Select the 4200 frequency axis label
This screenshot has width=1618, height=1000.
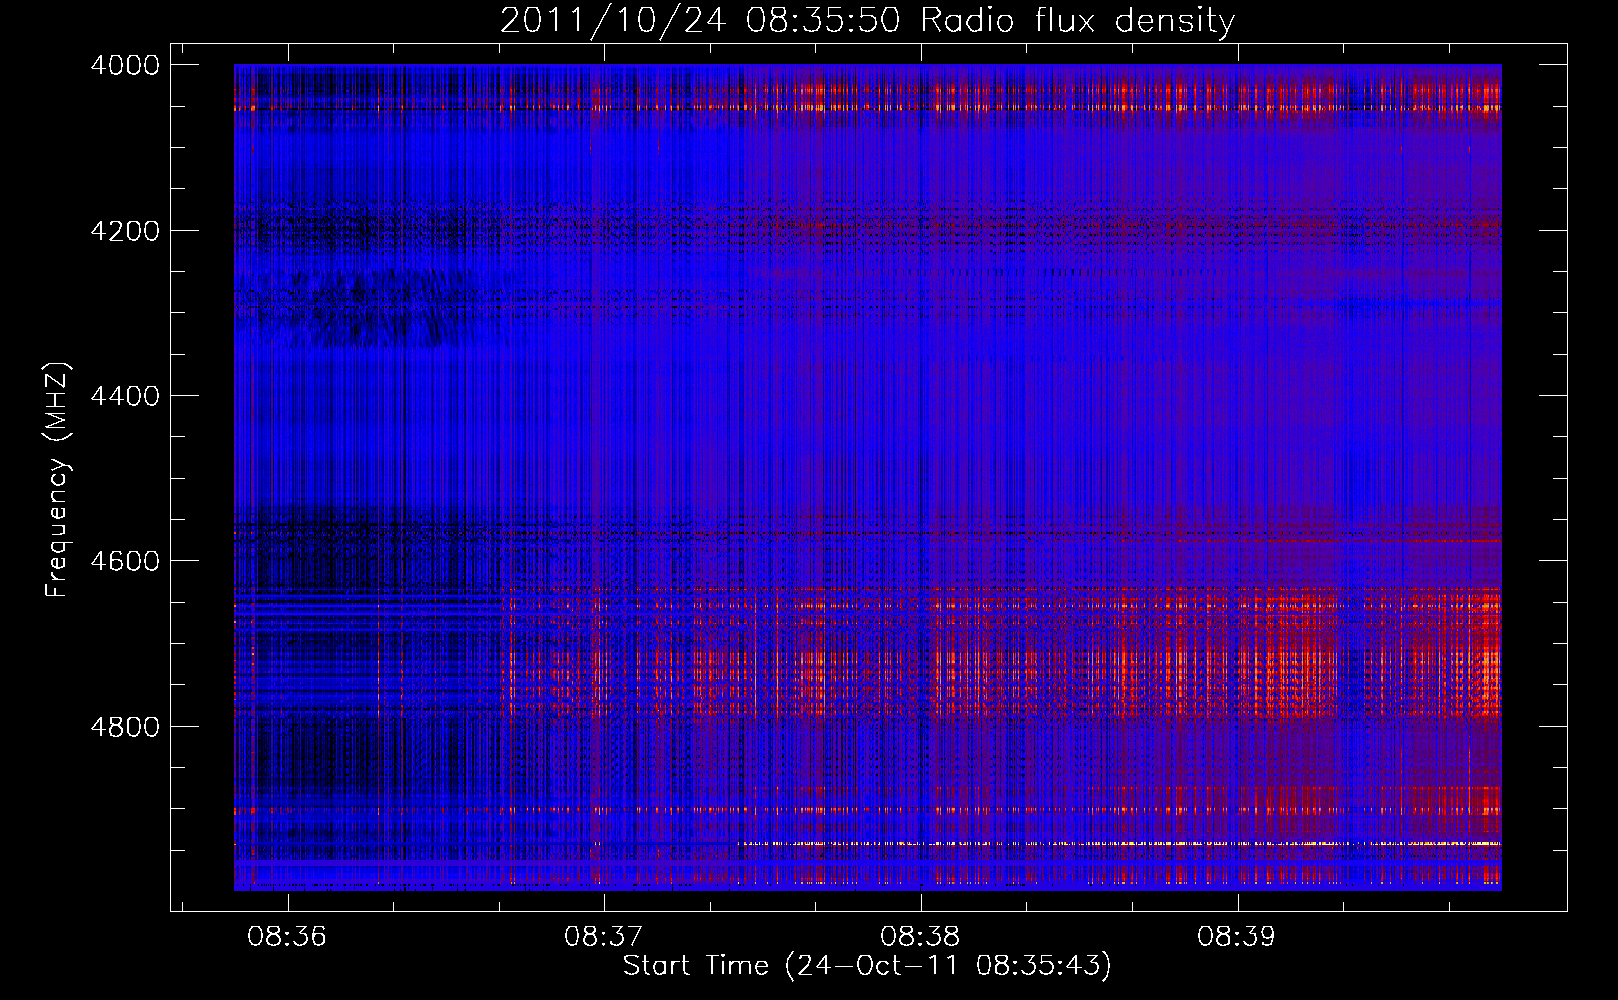pyautogui.click(x=125, y=231)
